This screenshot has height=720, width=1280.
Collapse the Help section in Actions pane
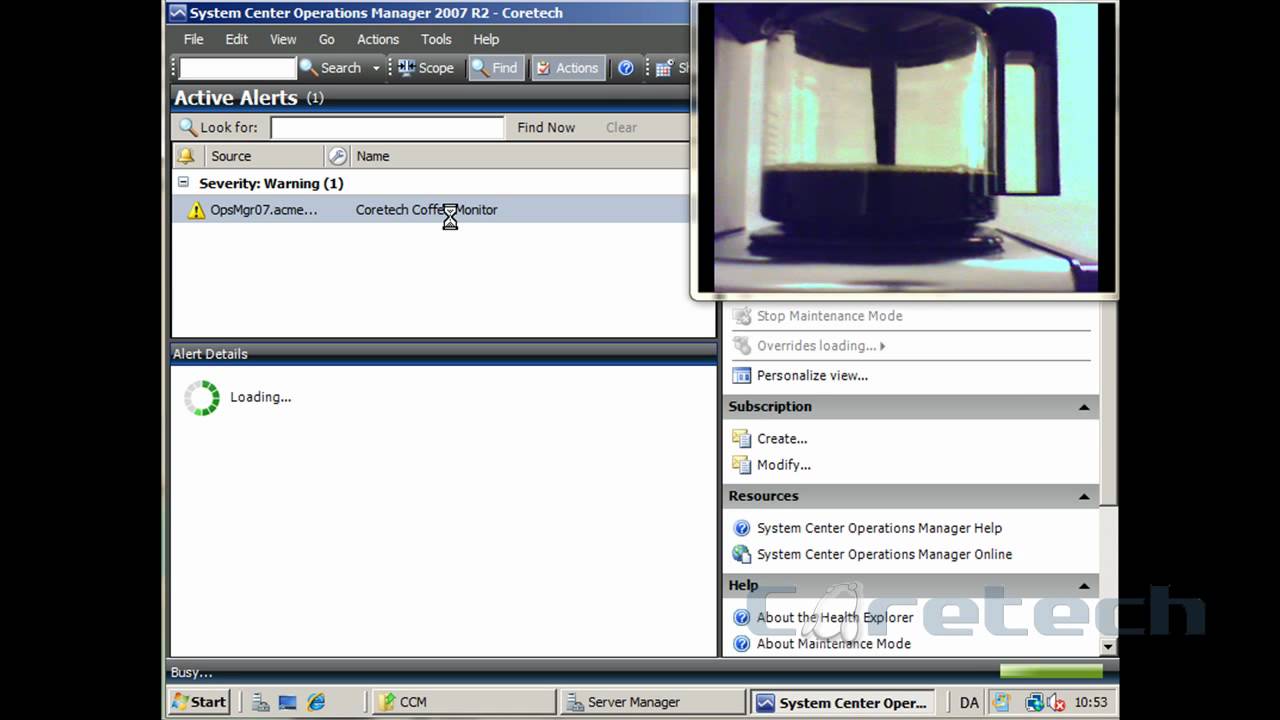(1084, 586)
